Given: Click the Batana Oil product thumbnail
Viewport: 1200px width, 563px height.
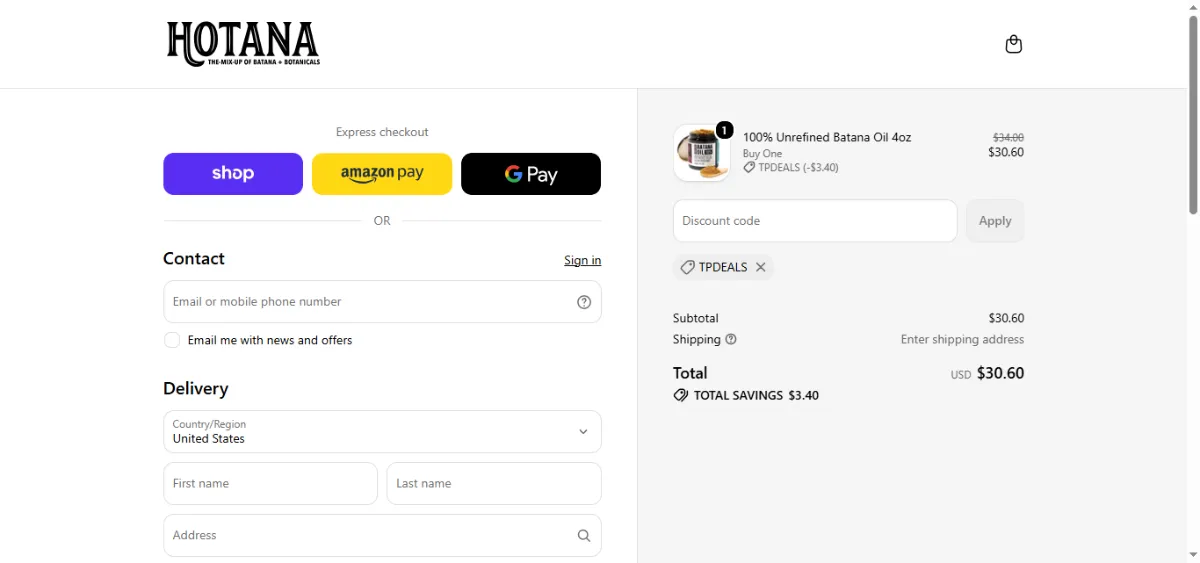Looking at the screenshot, I should pos(701,153).
